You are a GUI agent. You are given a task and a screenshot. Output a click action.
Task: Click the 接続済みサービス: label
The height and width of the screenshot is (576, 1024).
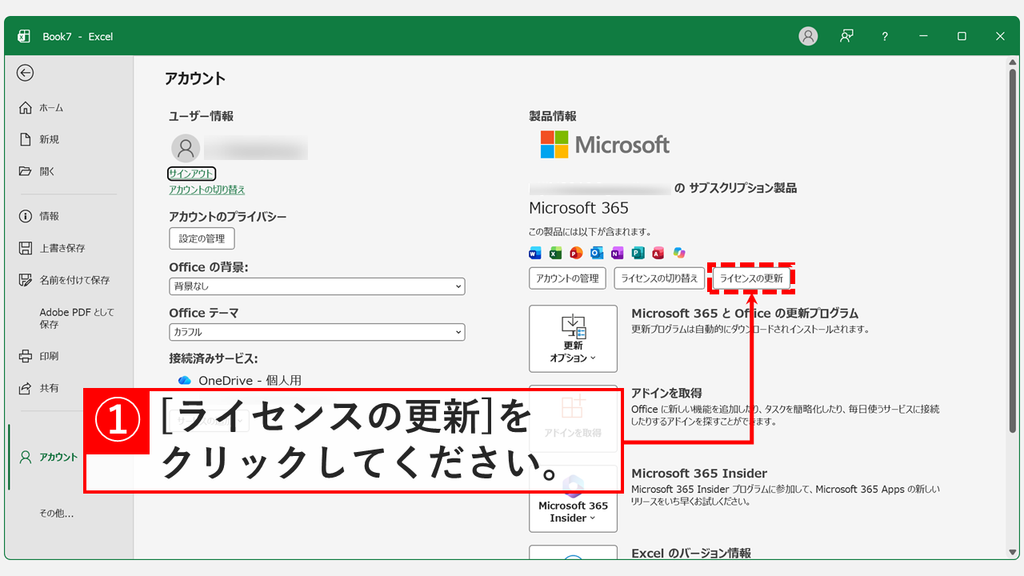[x=213, y=359]
